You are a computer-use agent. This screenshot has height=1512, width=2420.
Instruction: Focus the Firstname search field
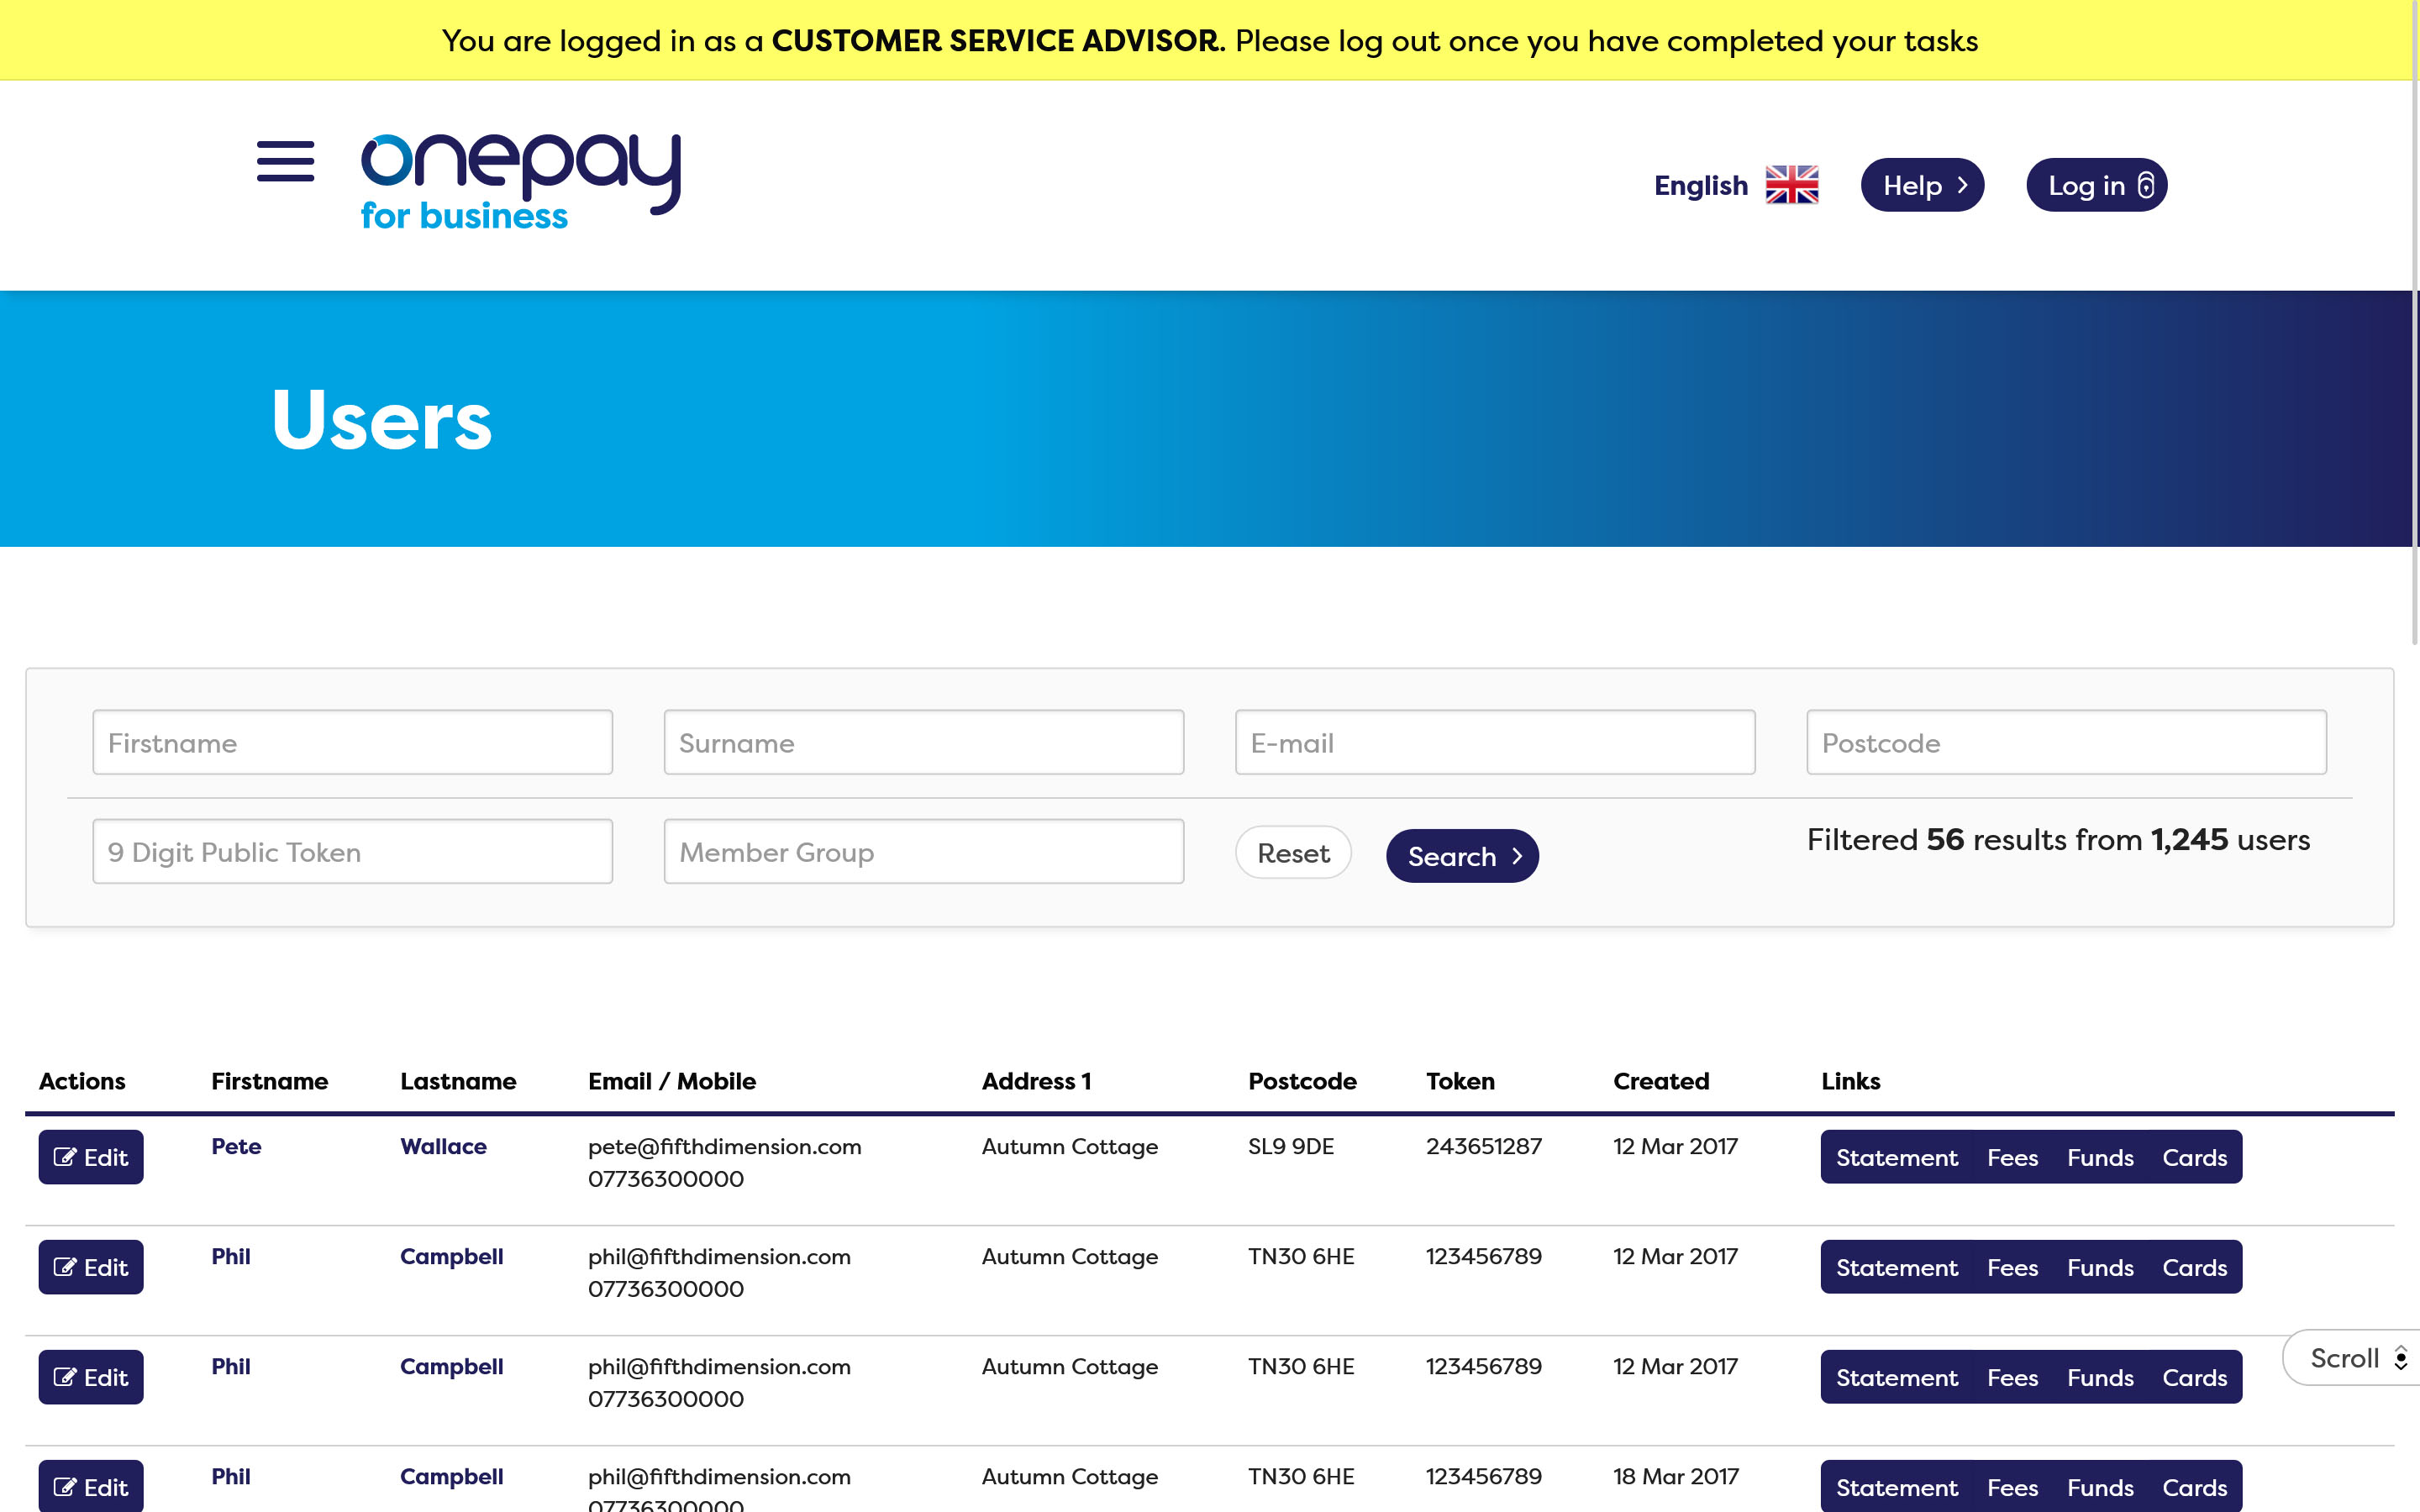point(352,743)
